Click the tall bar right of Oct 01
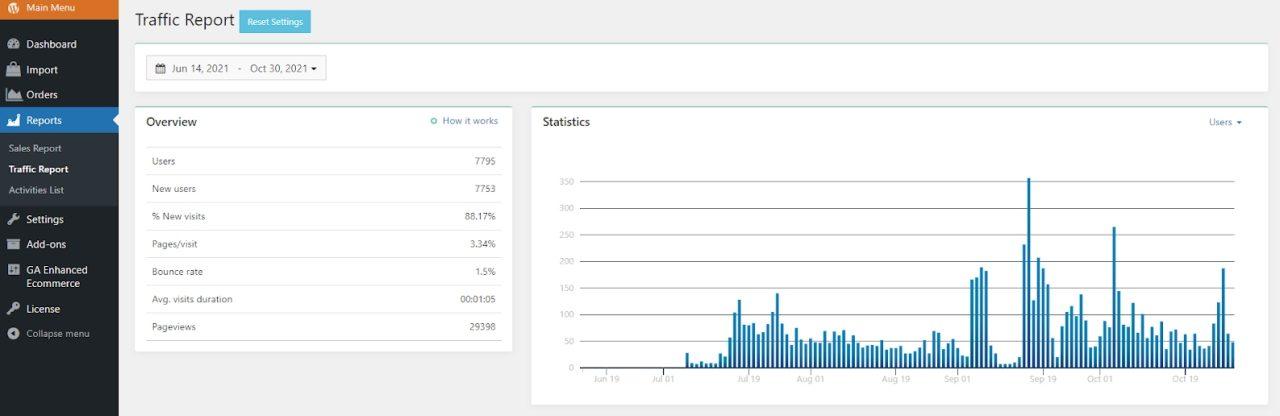 click(1114, 297)
